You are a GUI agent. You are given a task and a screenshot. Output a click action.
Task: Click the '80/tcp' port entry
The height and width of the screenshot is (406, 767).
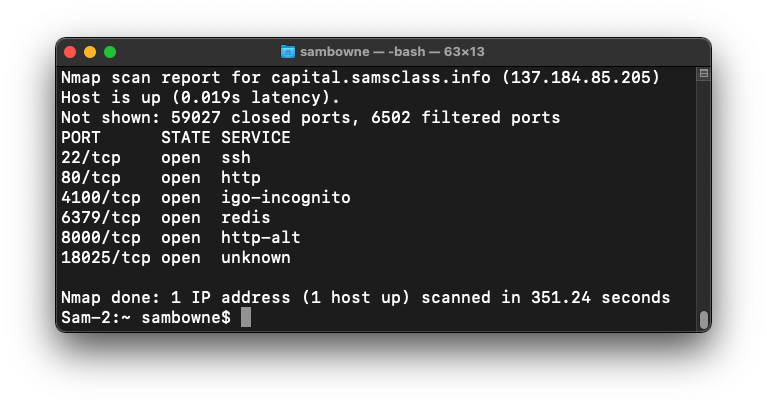point(86,178)
